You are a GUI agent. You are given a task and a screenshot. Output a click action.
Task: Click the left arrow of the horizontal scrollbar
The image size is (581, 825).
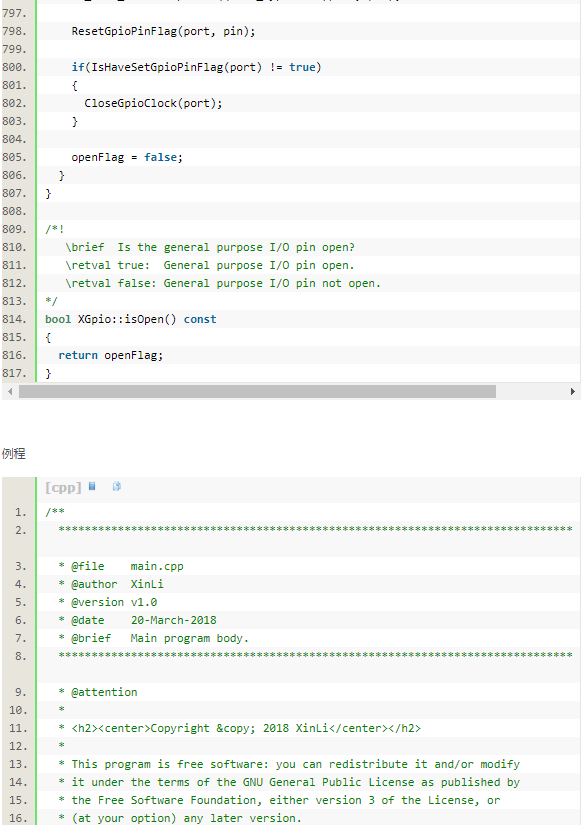pyautogui.click(x=10, y=391)
